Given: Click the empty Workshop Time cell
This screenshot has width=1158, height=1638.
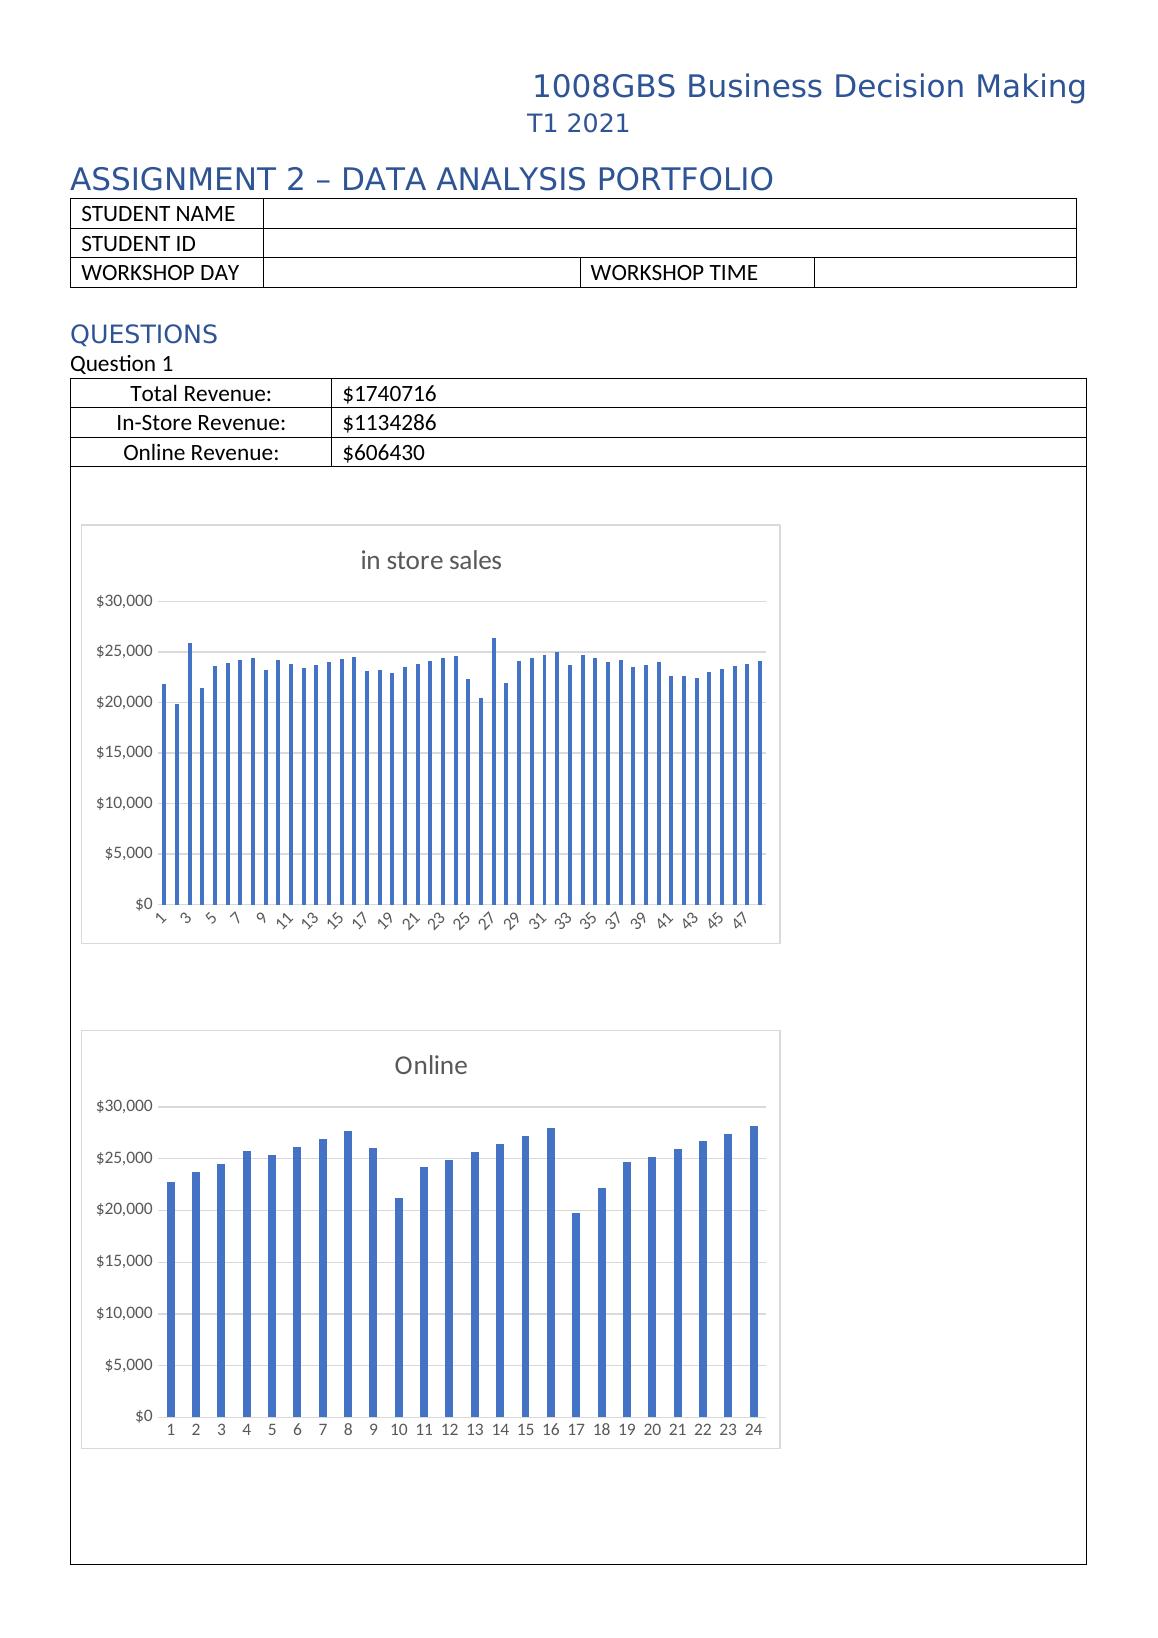Looking at the screenshot, I should point(944,273).
